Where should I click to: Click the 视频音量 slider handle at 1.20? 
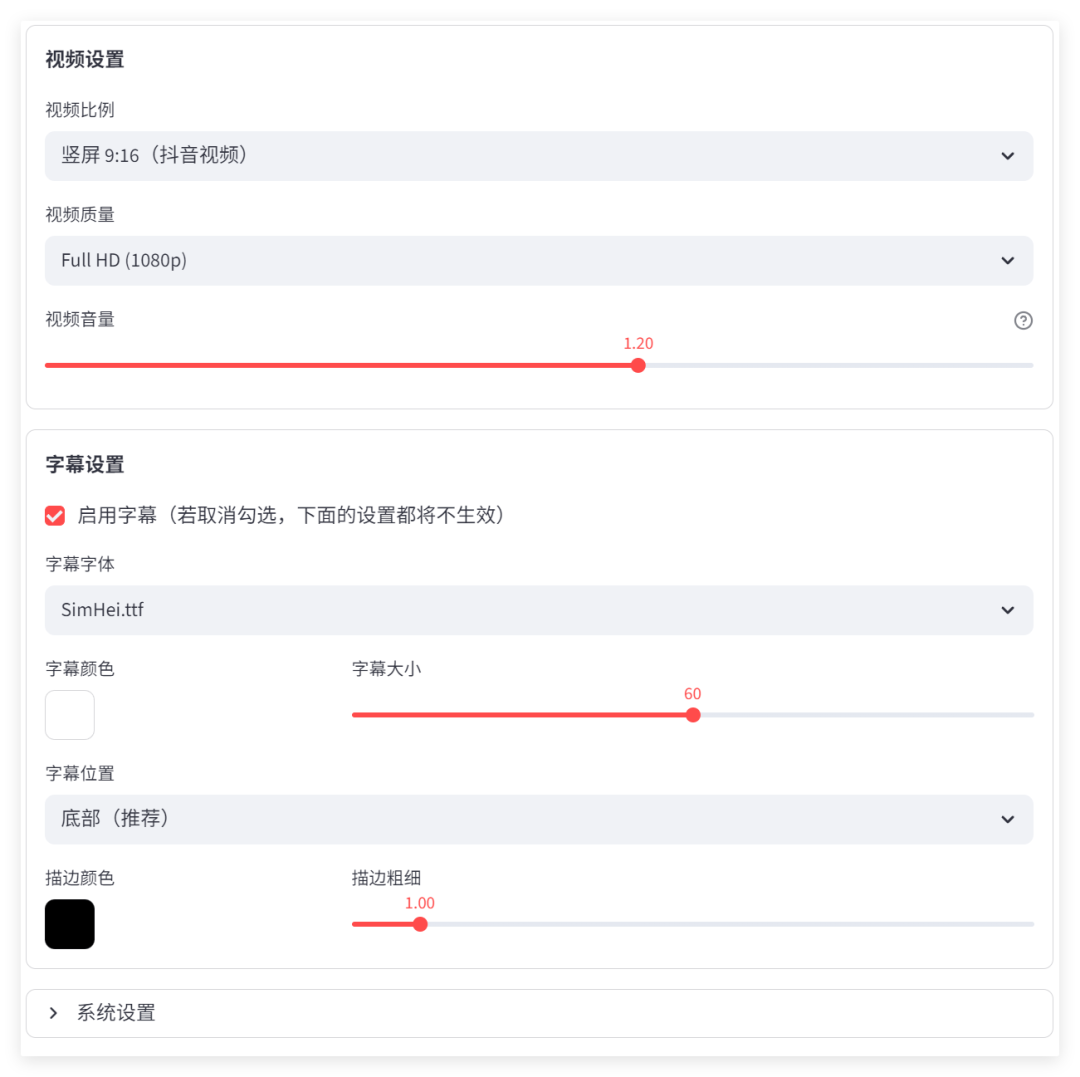tap(638, 365)
